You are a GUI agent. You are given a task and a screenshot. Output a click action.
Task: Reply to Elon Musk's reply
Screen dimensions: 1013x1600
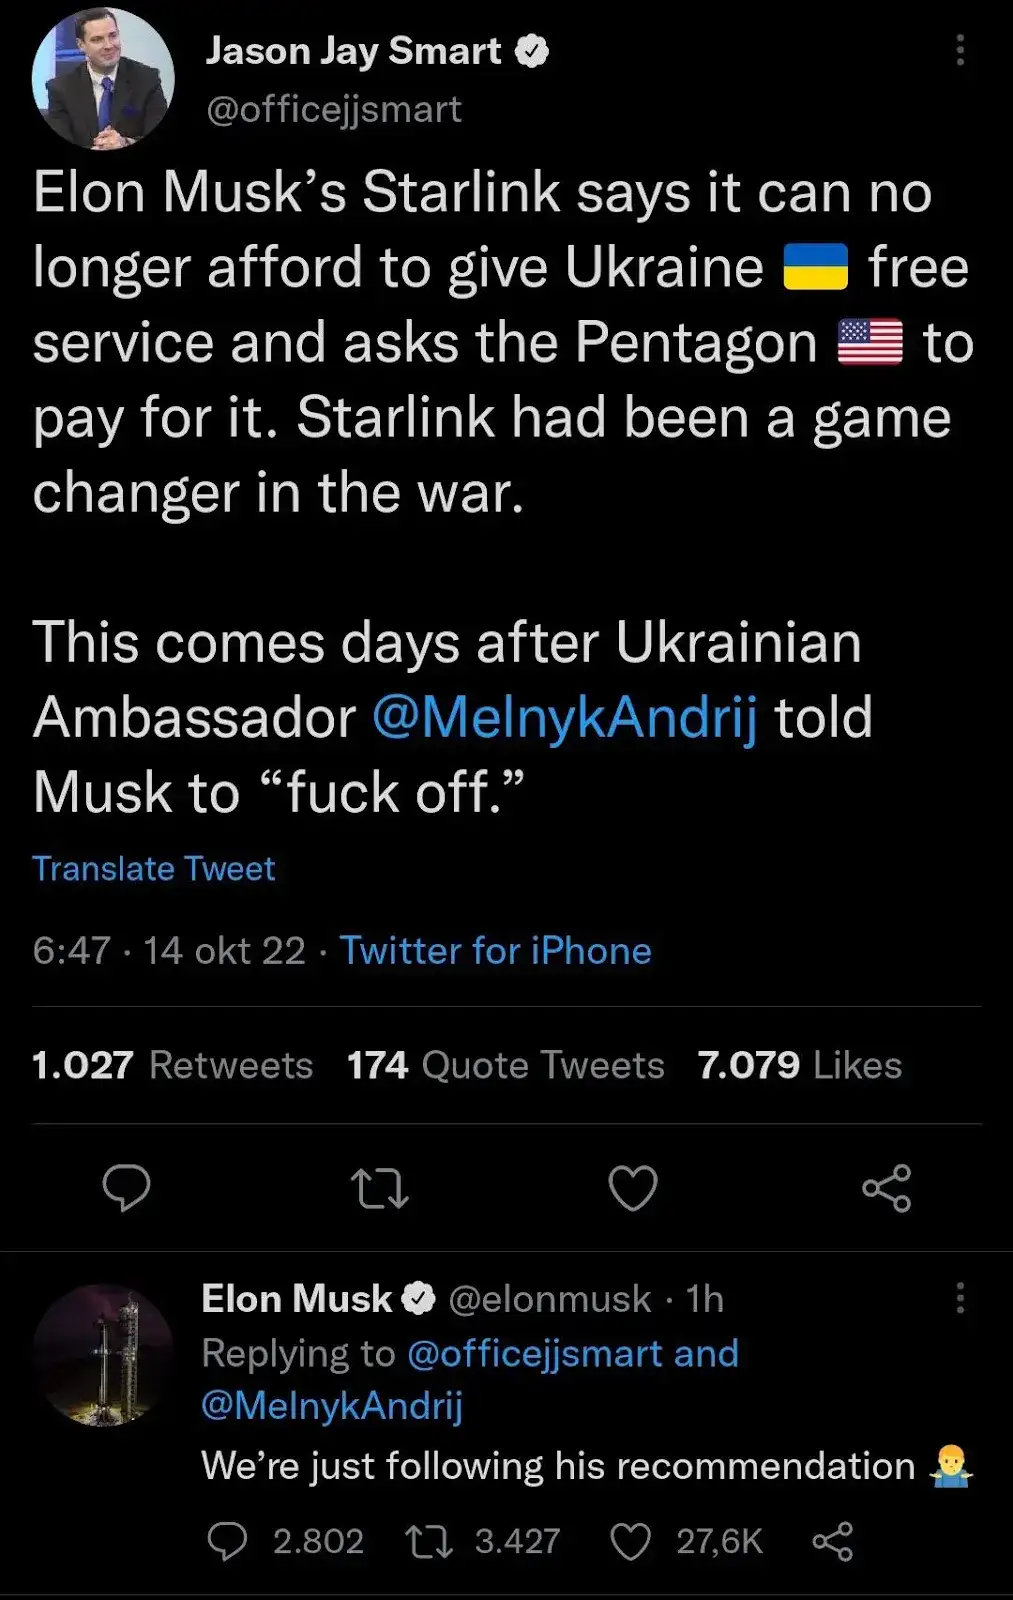227,1542
